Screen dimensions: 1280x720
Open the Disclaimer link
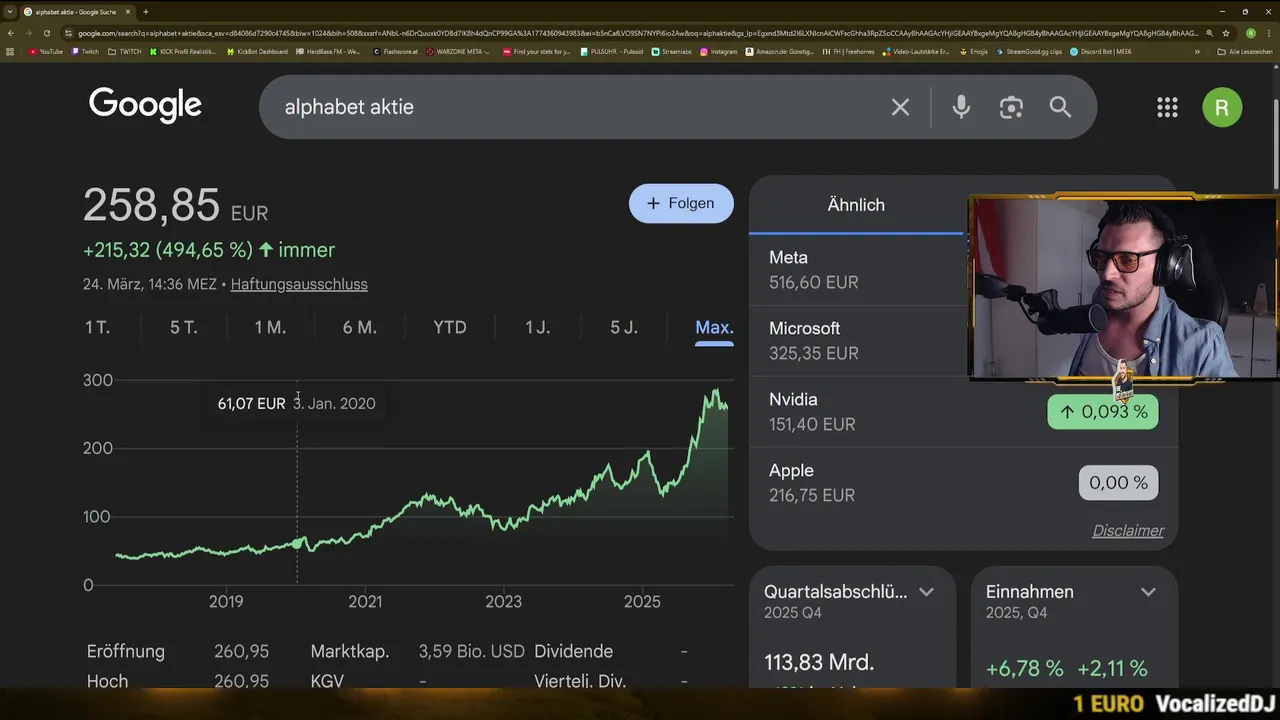(x=1128, y=531)
